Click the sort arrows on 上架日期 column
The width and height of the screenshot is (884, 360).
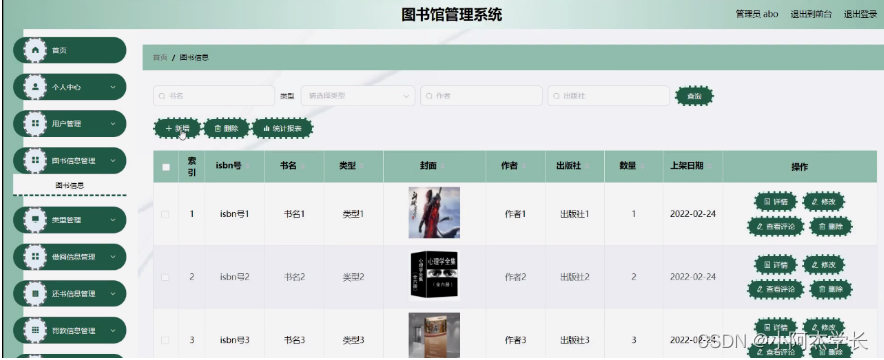[x=709, y=166]
